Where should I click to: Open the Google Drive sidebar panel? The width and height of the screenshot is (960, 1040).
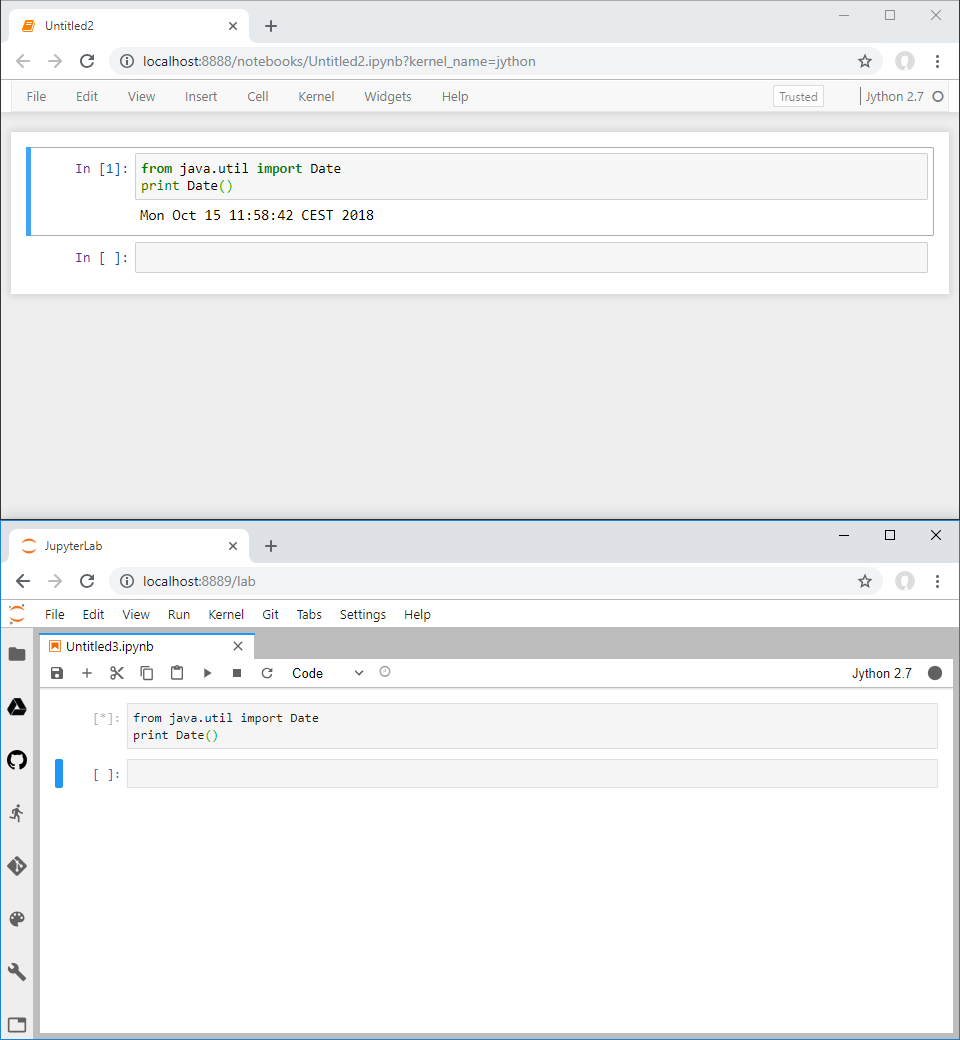[x=17, y=707]
